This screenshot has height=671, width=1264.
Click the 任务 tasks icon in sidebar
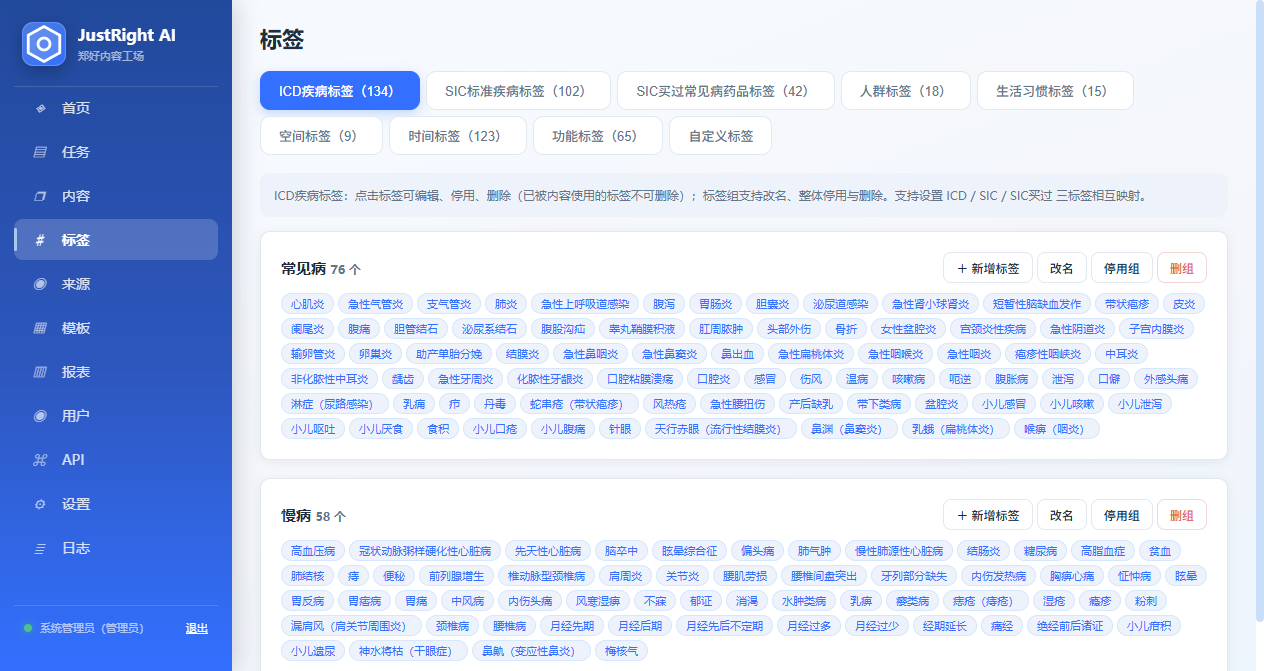tap(40, 152)
